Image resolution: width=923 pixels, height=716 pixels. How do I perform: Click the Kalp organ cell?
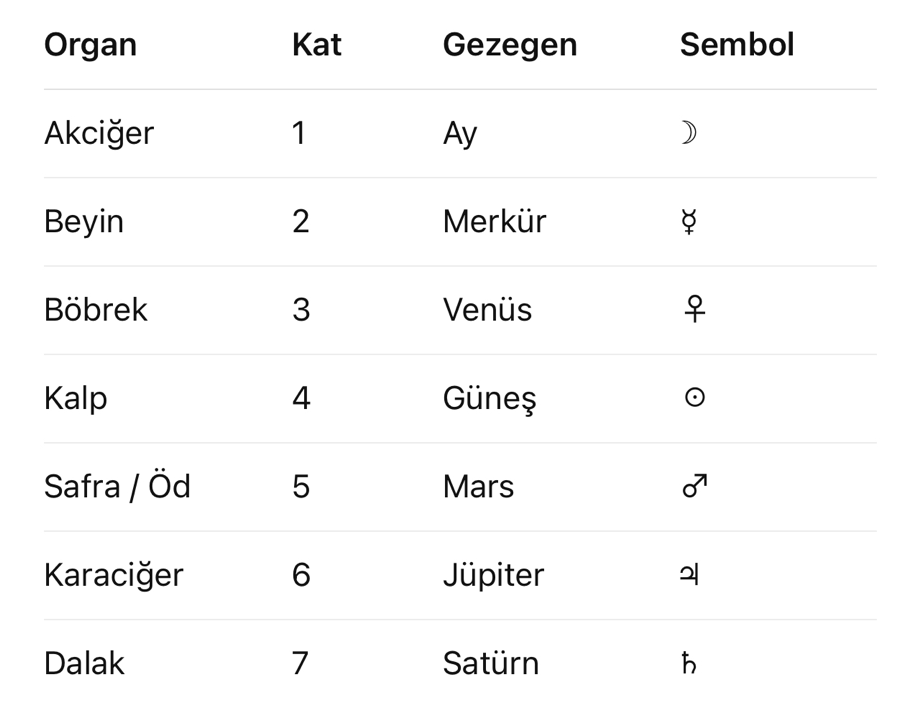[x=75, y=398]
